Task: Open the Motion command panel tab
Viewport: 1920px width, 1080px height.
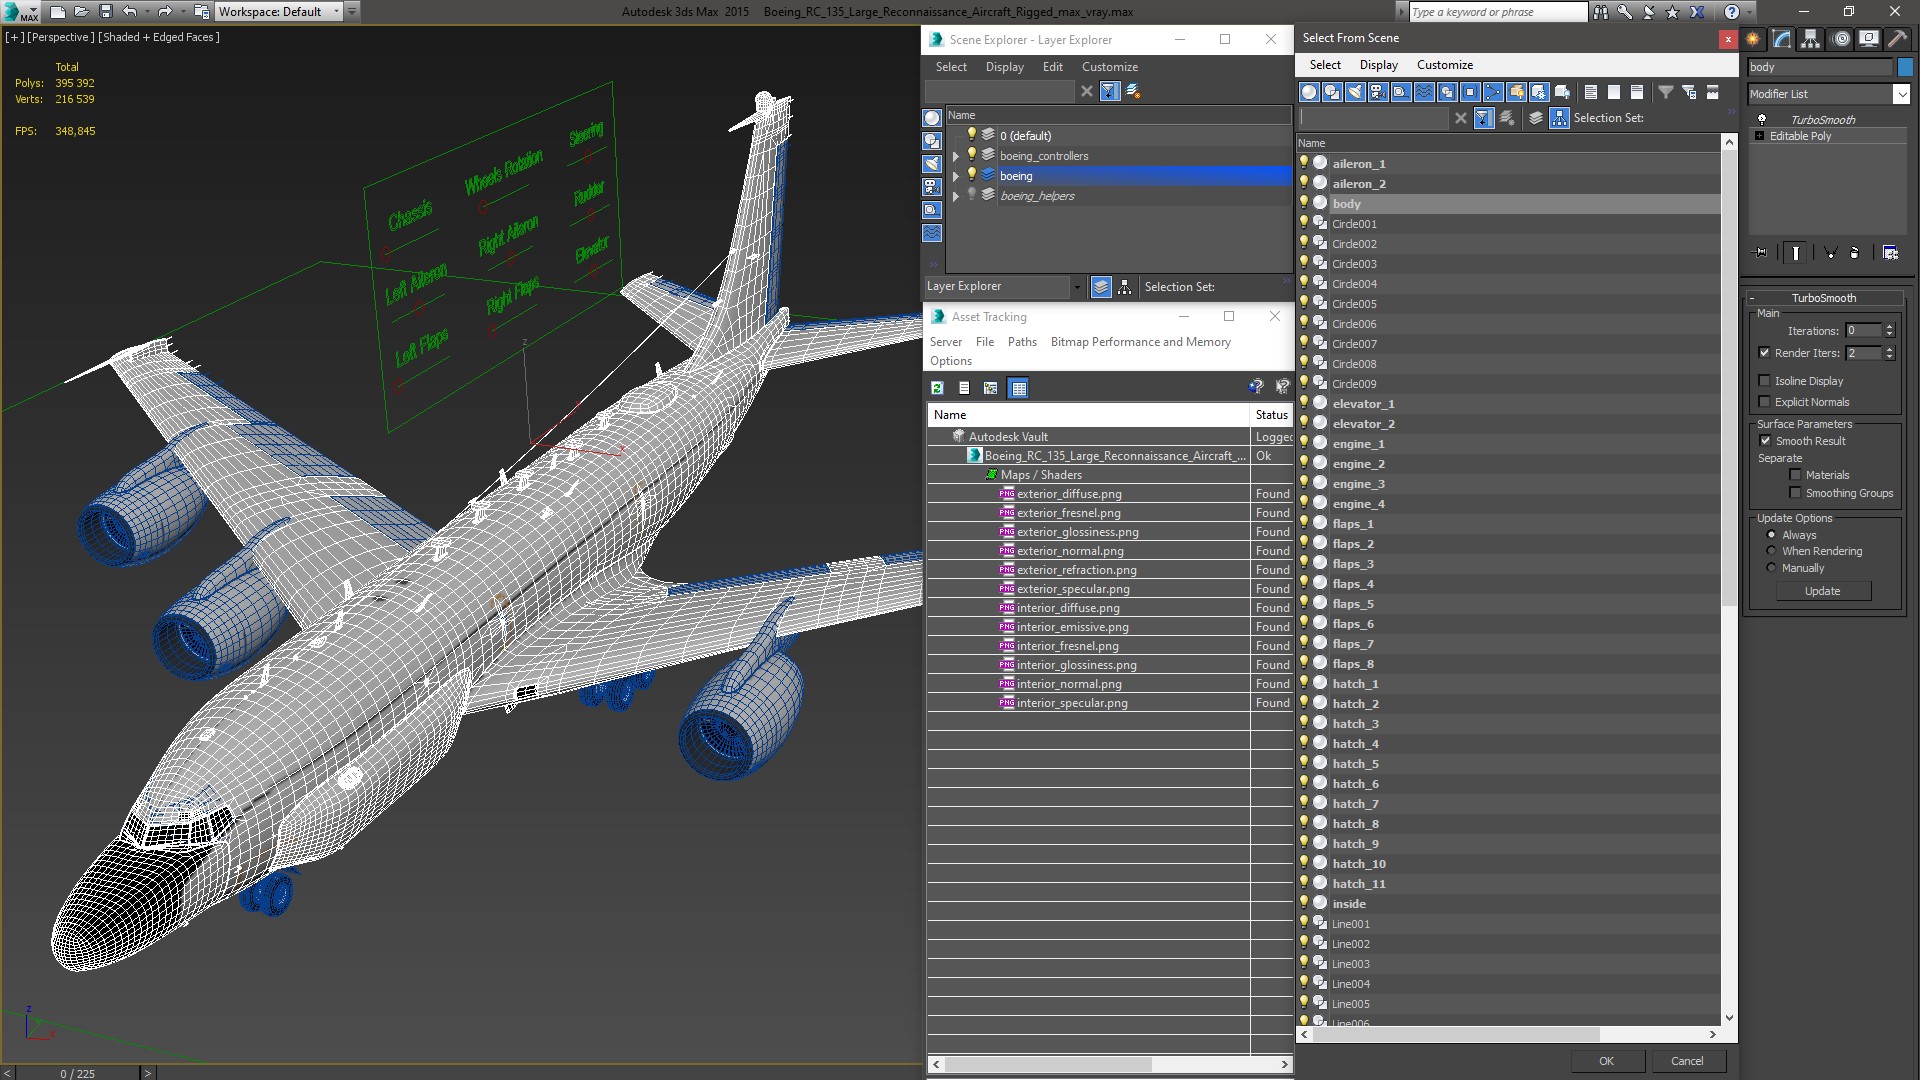Action: click(x=1841, y=39)
